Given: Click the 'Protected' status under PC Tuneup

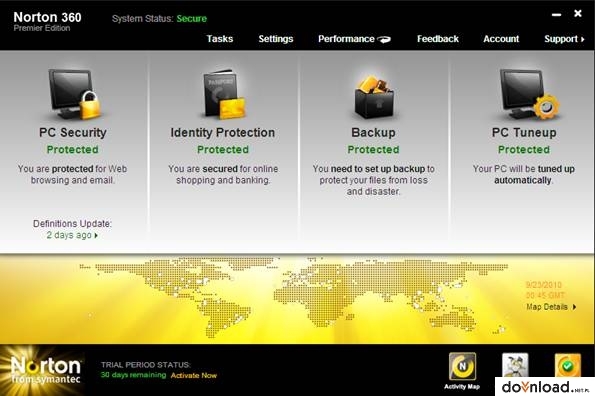Looking at the screenshot, I should tap(524, 150).
